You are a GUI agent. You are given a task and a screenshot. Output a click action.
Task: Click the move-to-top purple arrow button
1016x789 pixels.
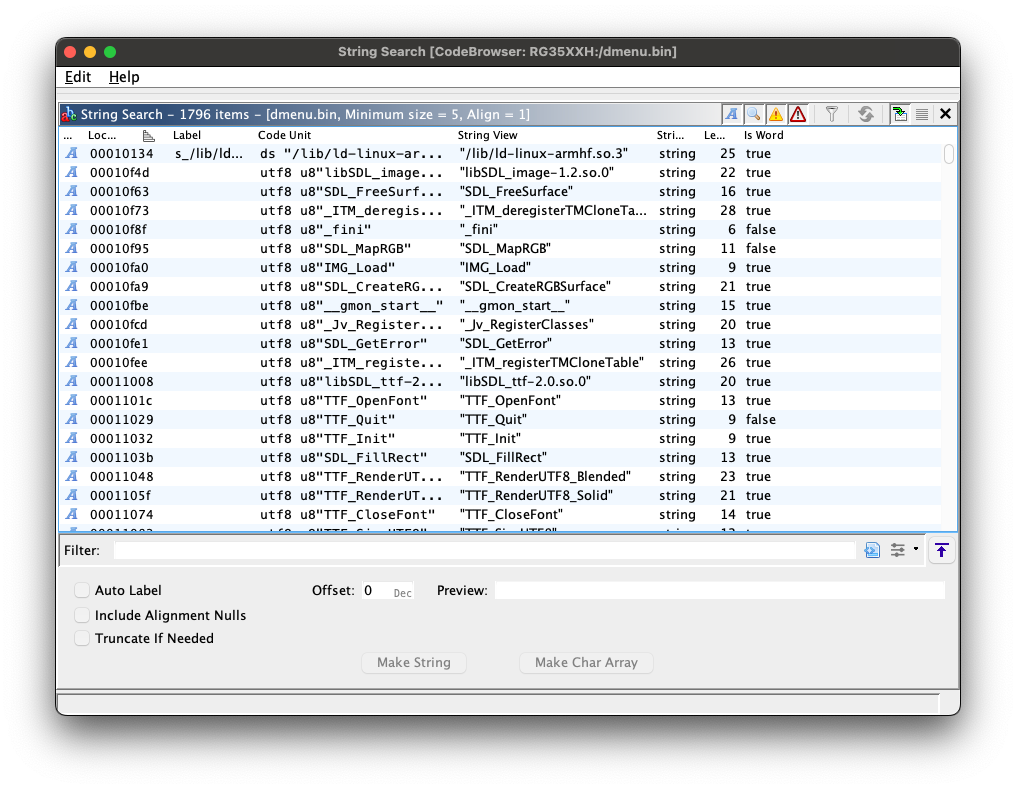click(x=941, y=551)
